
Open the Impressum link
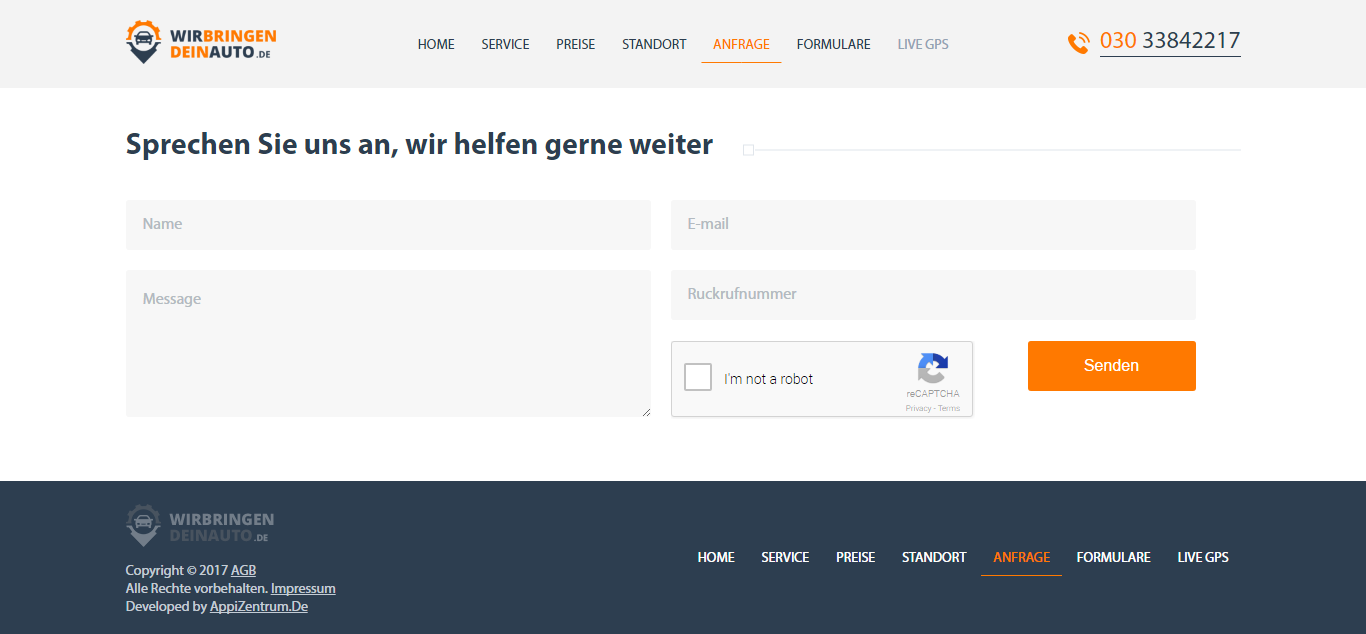click(x=303, y=589)
